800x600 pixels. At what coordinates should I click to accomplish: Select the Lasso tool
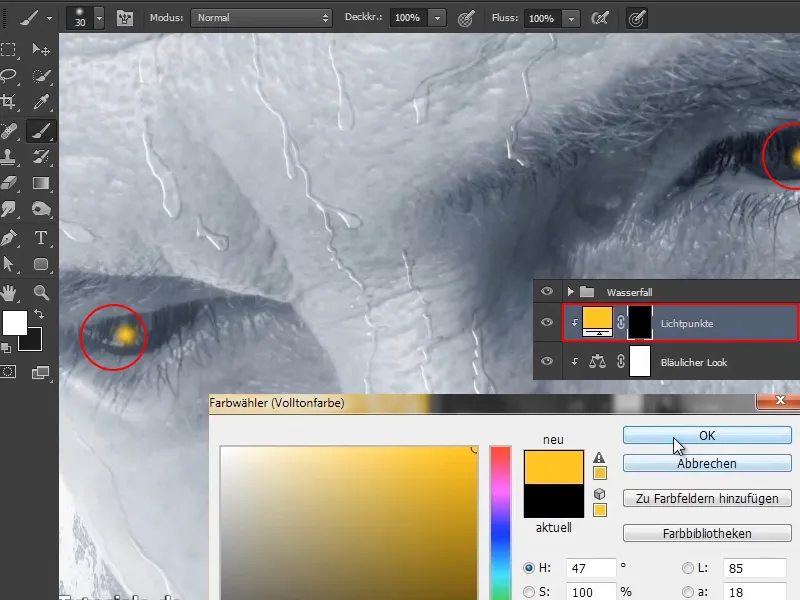click(x=9, y=76)
